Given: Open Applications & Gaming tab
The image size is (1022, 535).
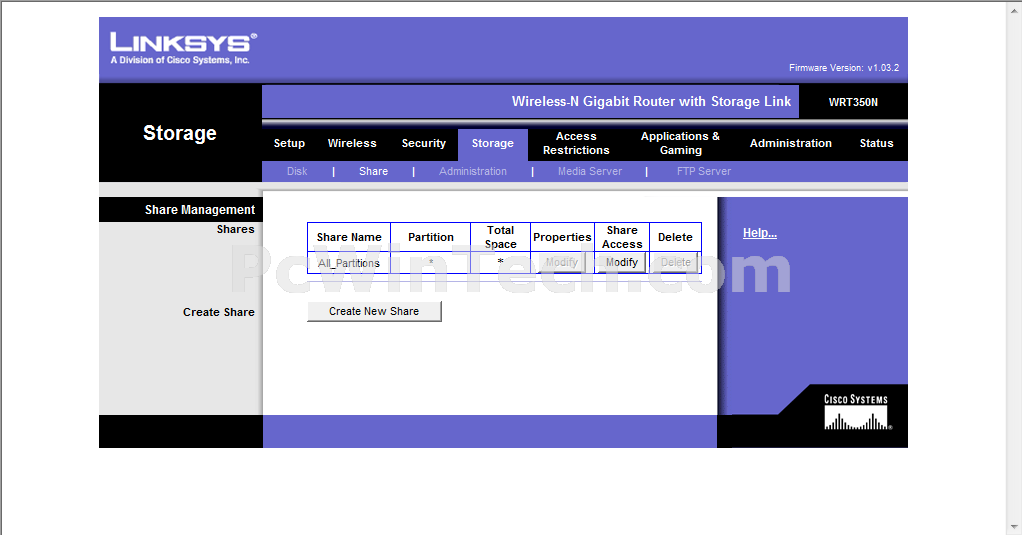Looking at the screenshot, I should click(x=680, y=143).
